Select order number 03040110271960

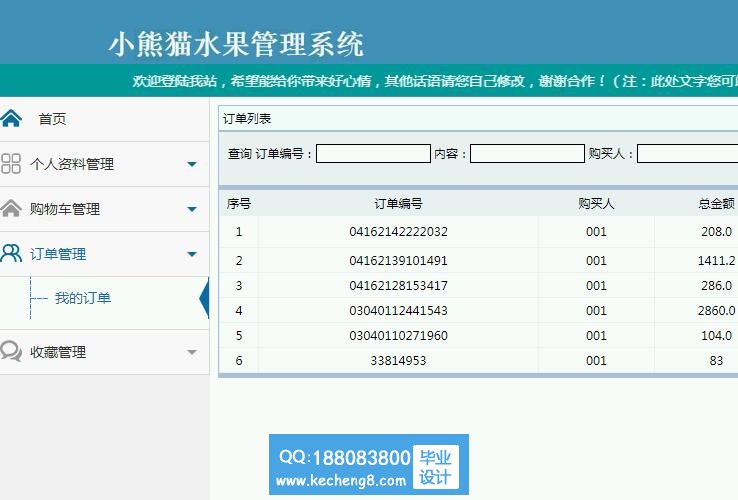click(398, 335)
